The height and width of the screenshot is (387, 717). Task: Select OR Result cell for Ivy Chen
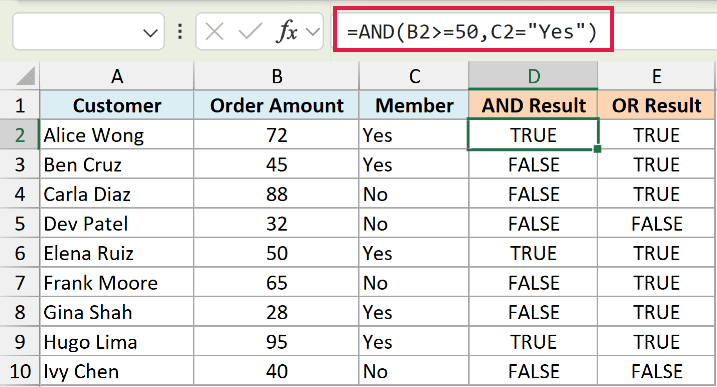click(657, 371)
